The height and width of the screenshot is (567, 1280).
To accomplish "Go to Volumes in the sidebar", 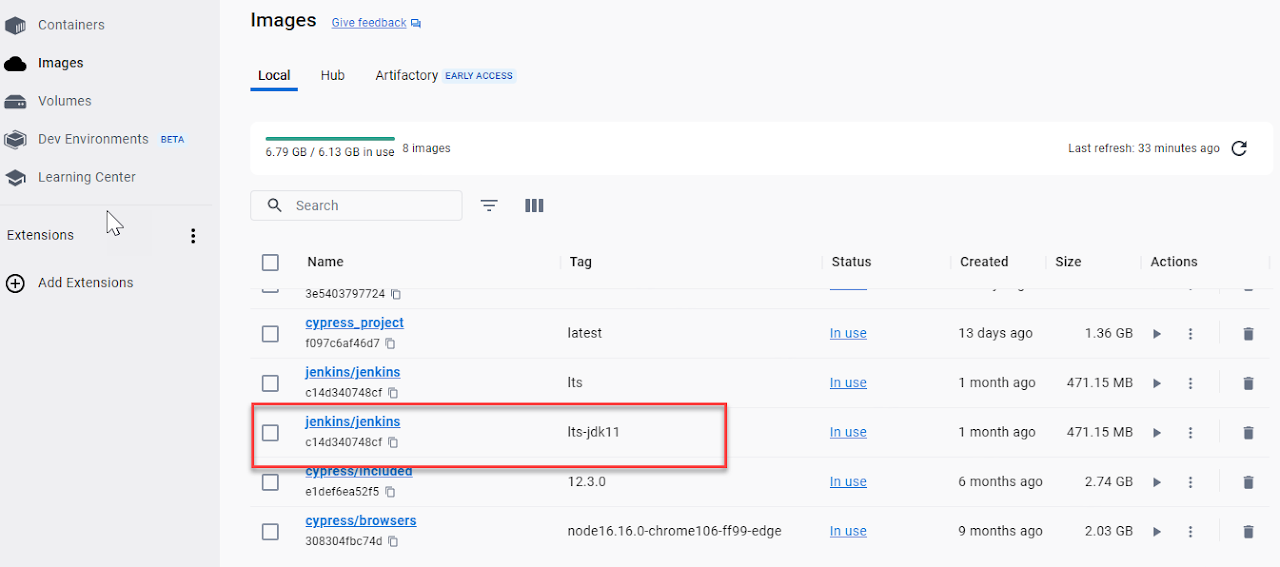I will click(65, 101).
